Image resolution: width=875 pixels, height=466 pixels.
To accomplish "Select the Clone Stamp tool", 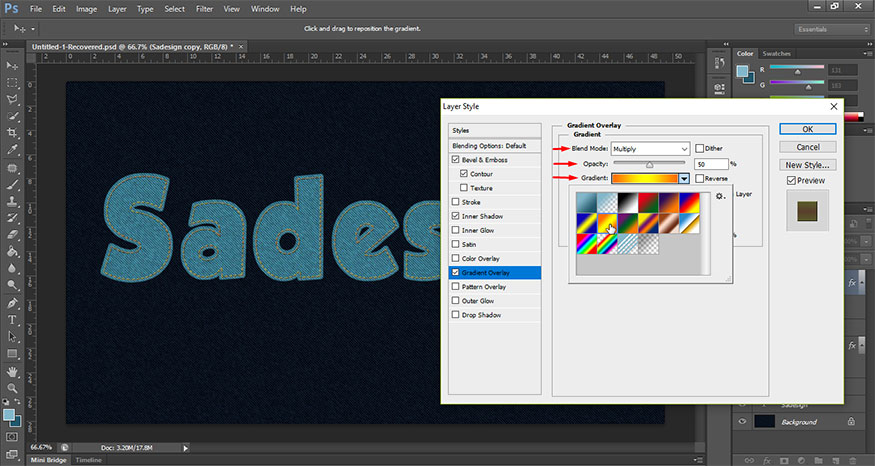I will click(x=12, y=201).
